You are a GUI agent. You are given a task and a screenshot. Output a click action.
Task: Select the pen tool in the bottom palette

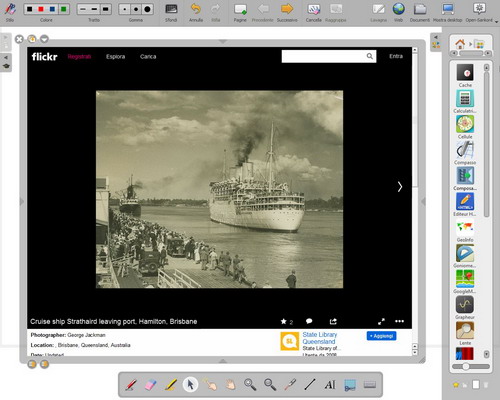[131, 385]
